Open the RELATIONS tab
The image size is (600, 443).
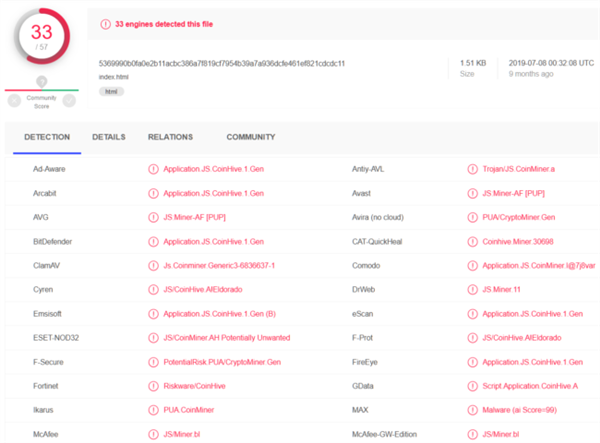coord(171,137)
